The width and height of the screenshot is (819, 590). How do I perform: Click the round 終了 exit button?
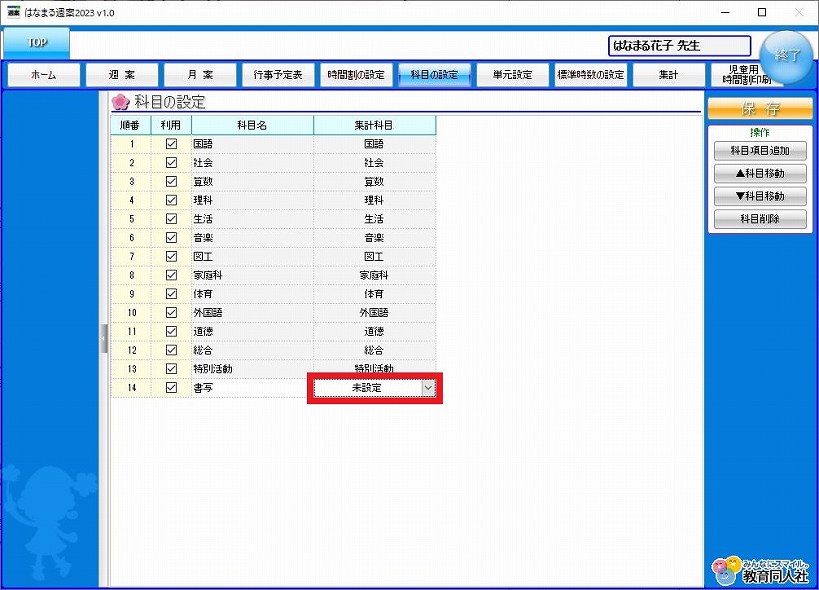tap(786, 56)
